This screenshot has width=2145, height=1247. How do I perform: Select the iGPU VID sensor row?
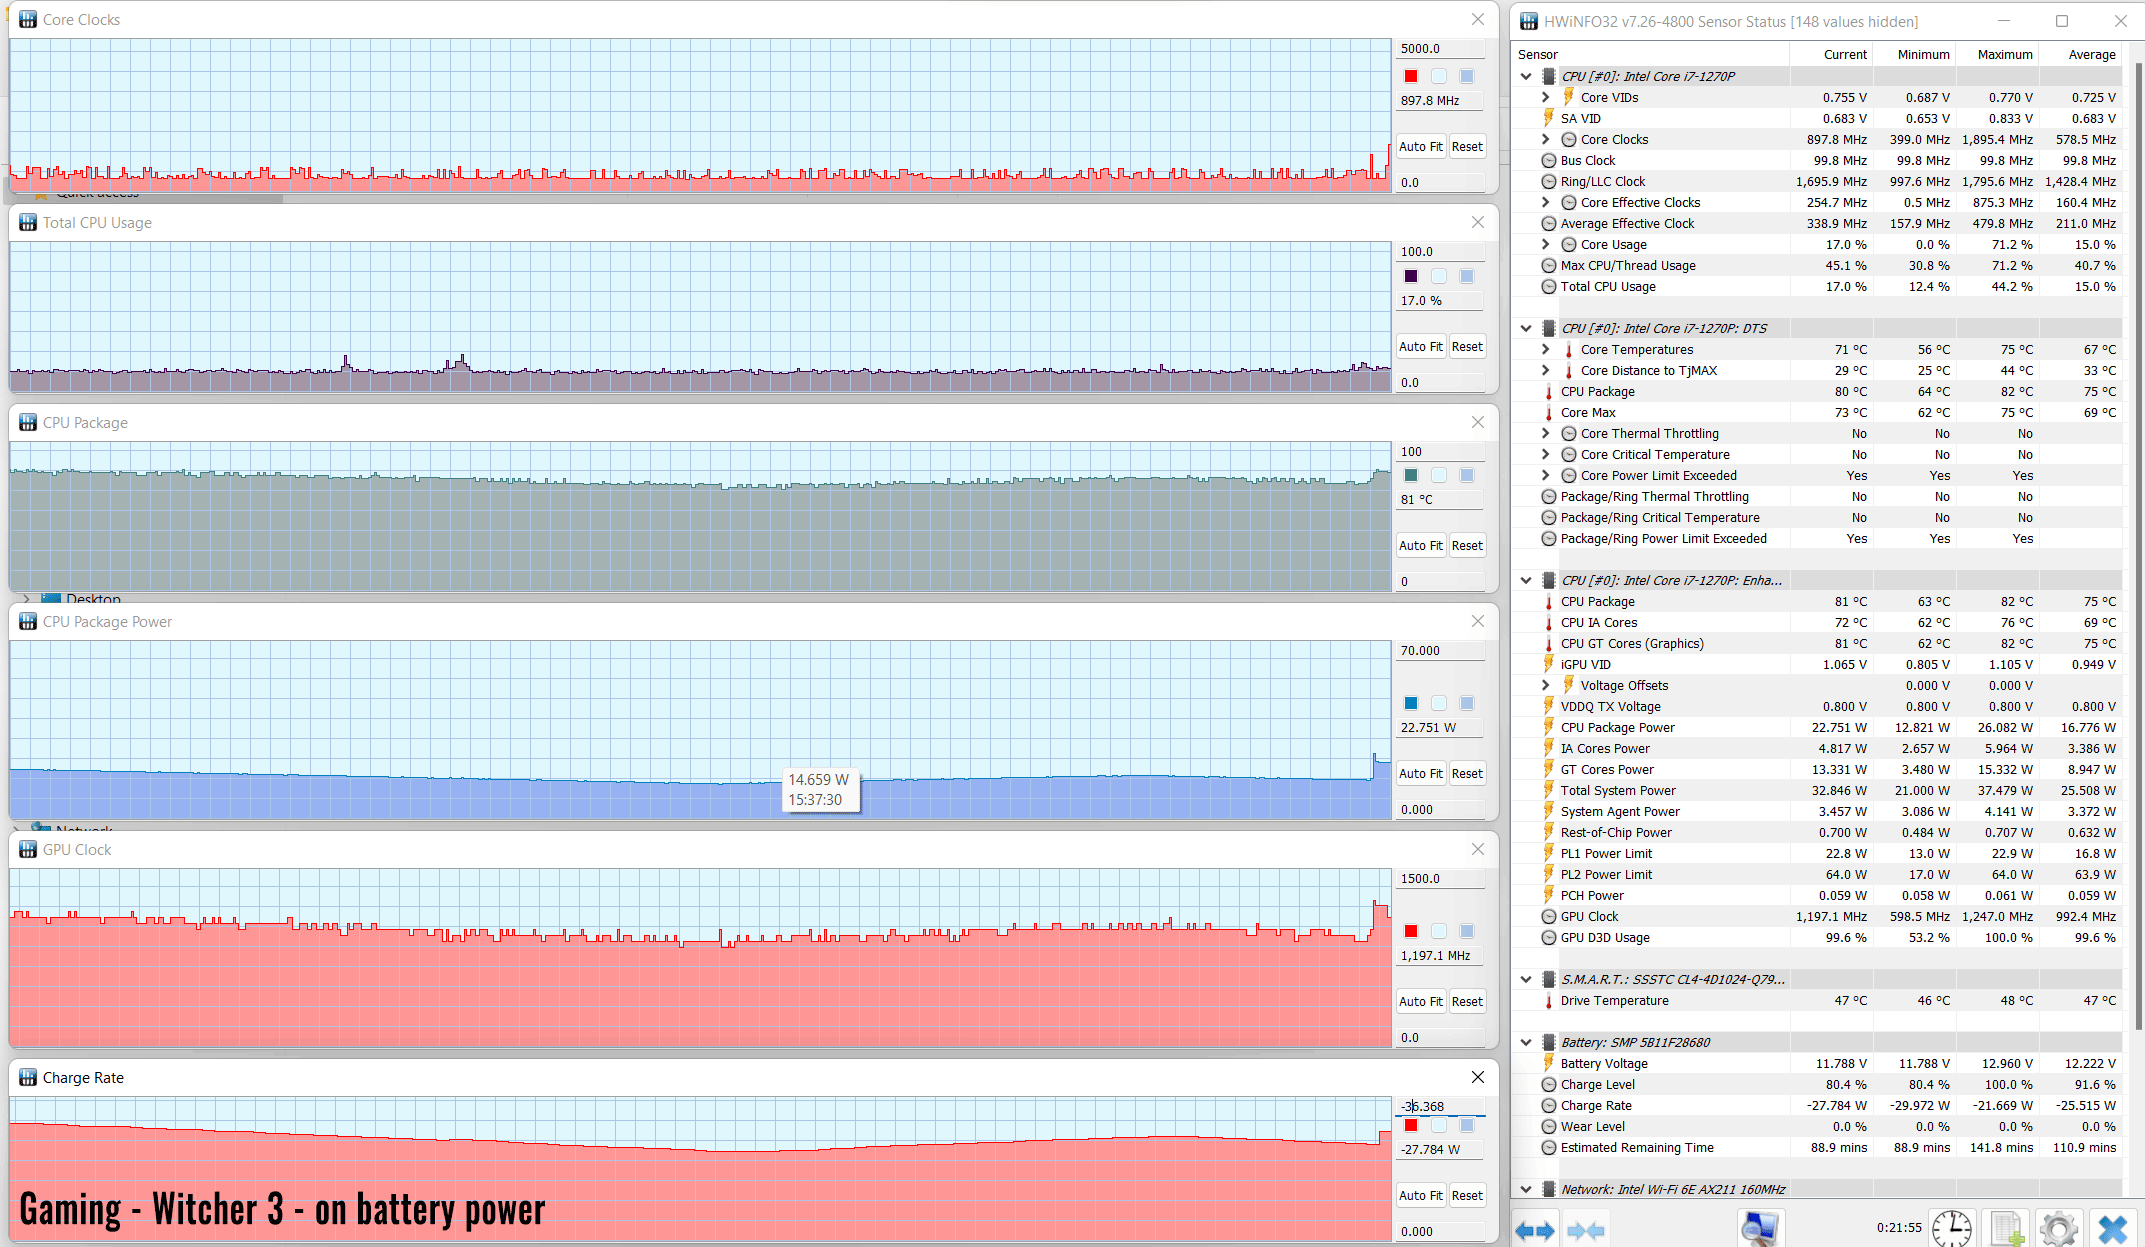[x=1817, y=664]
